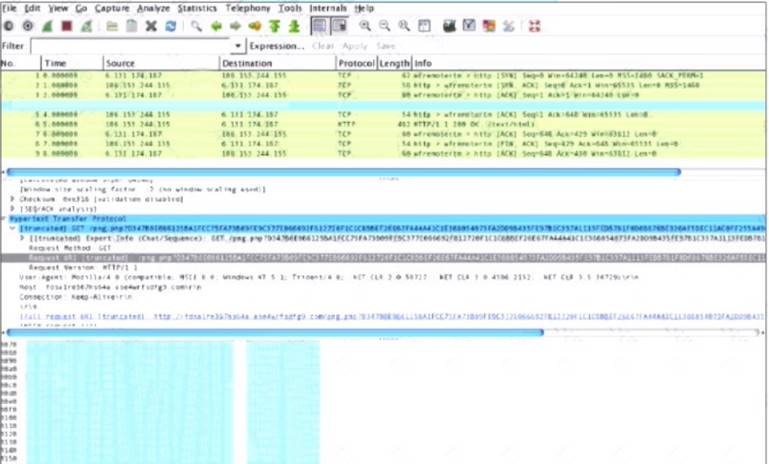Select the FIN, ACK packet row
The image size is (769, 464).
pos(384,144)
